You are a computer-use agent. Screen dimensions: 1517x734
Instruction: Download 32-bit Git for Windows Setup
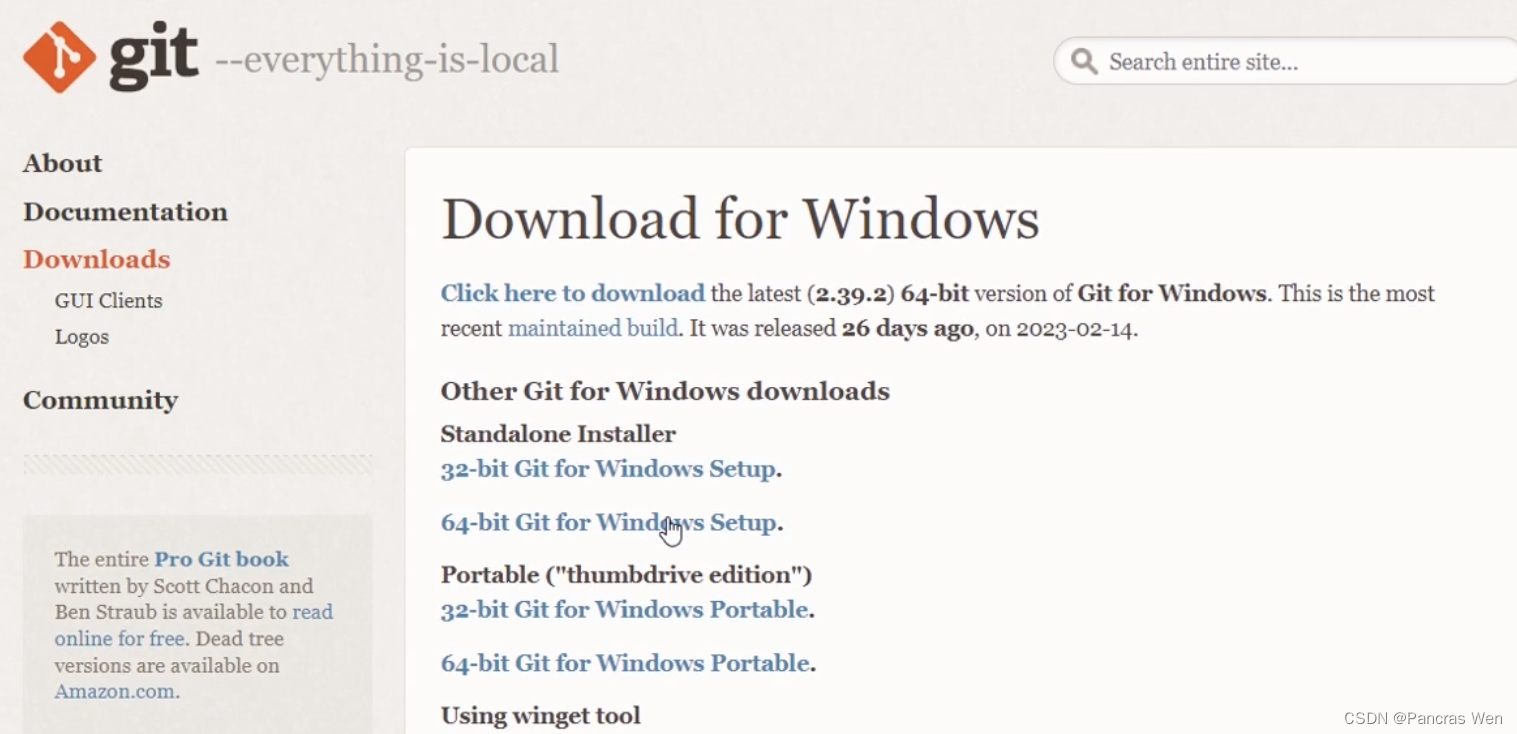tap(609, 469)
